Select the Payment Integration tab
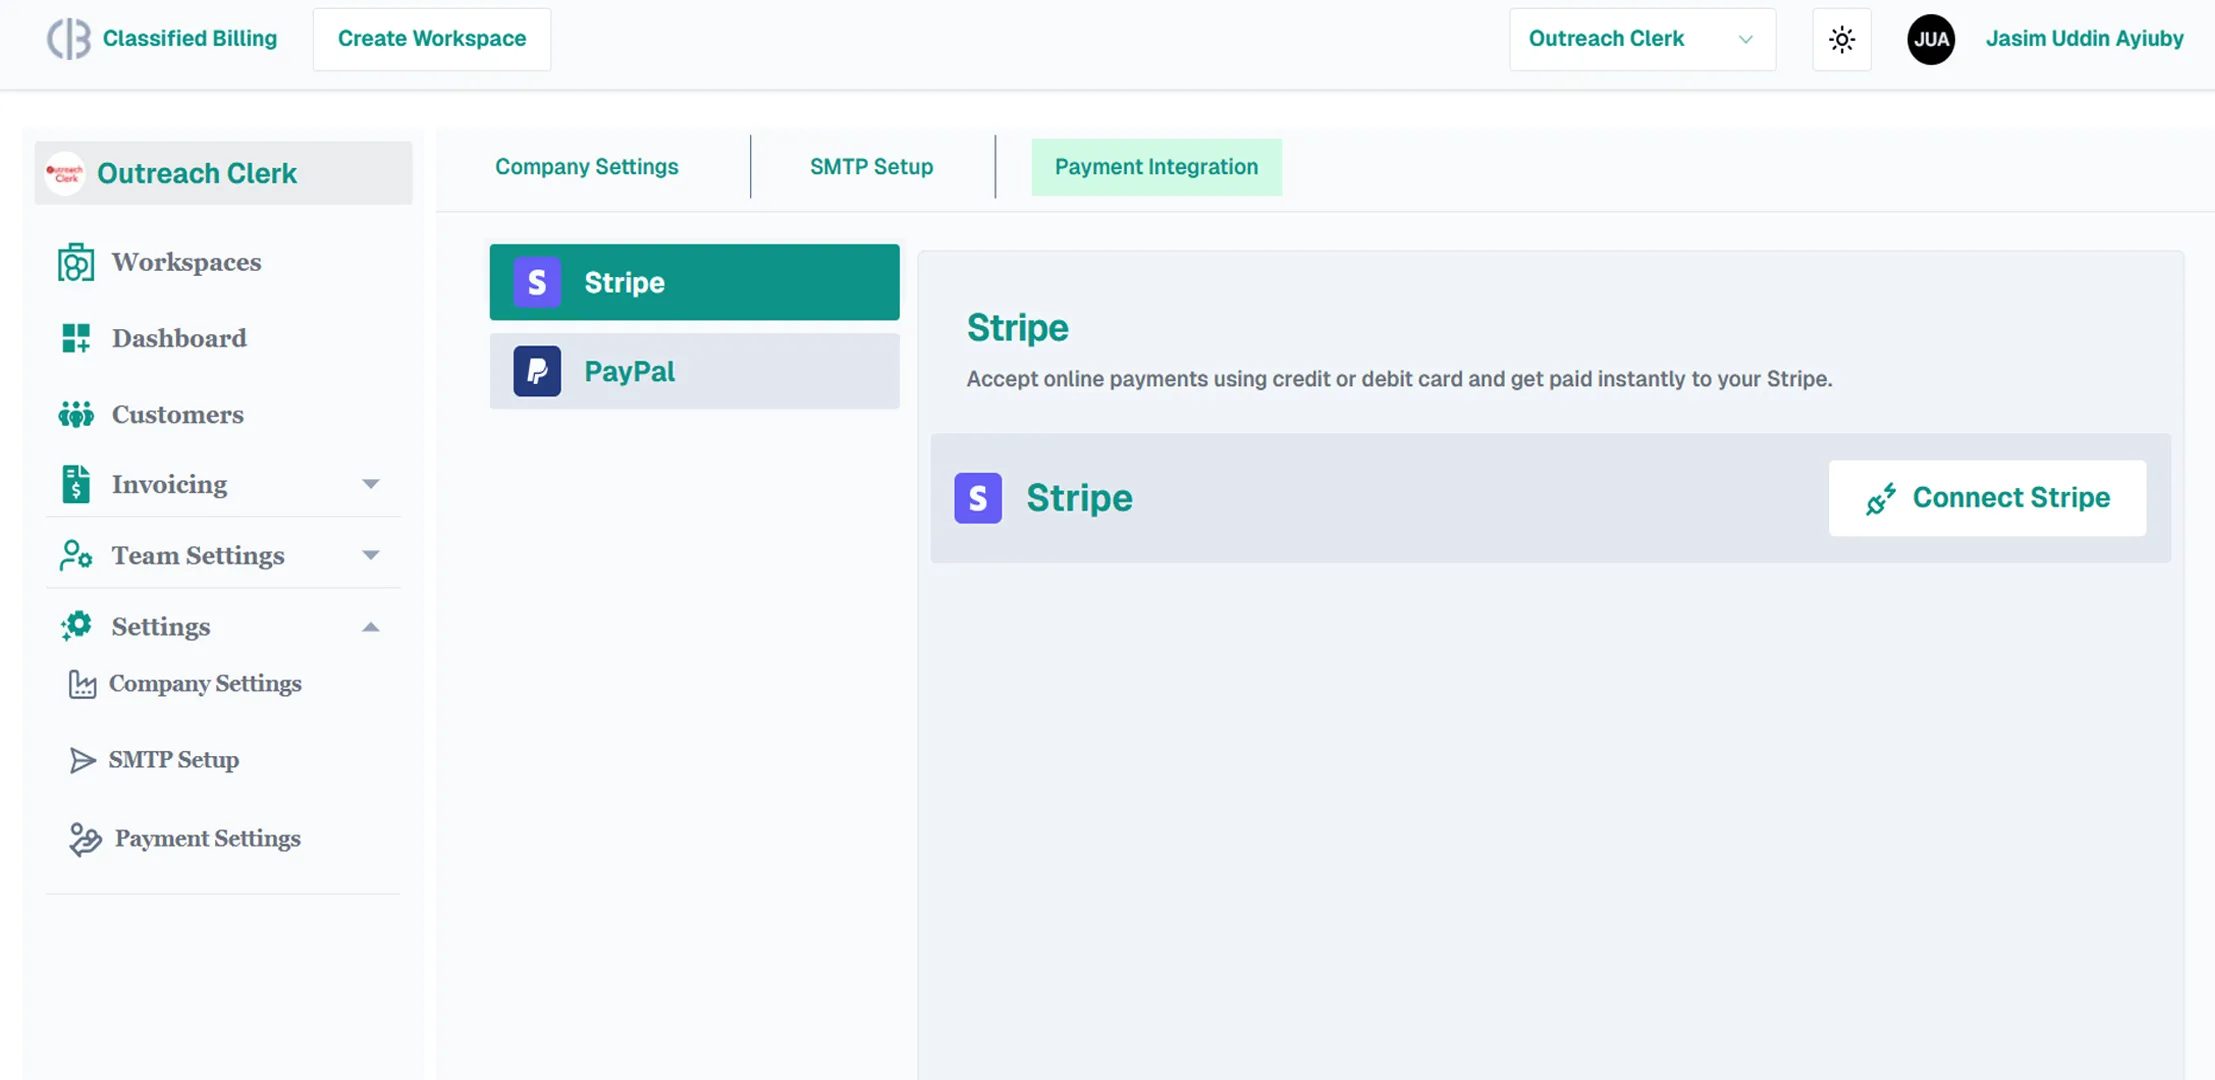Image resolution: width=2215 pixels, height=1080 pixels. (1156, 167)
